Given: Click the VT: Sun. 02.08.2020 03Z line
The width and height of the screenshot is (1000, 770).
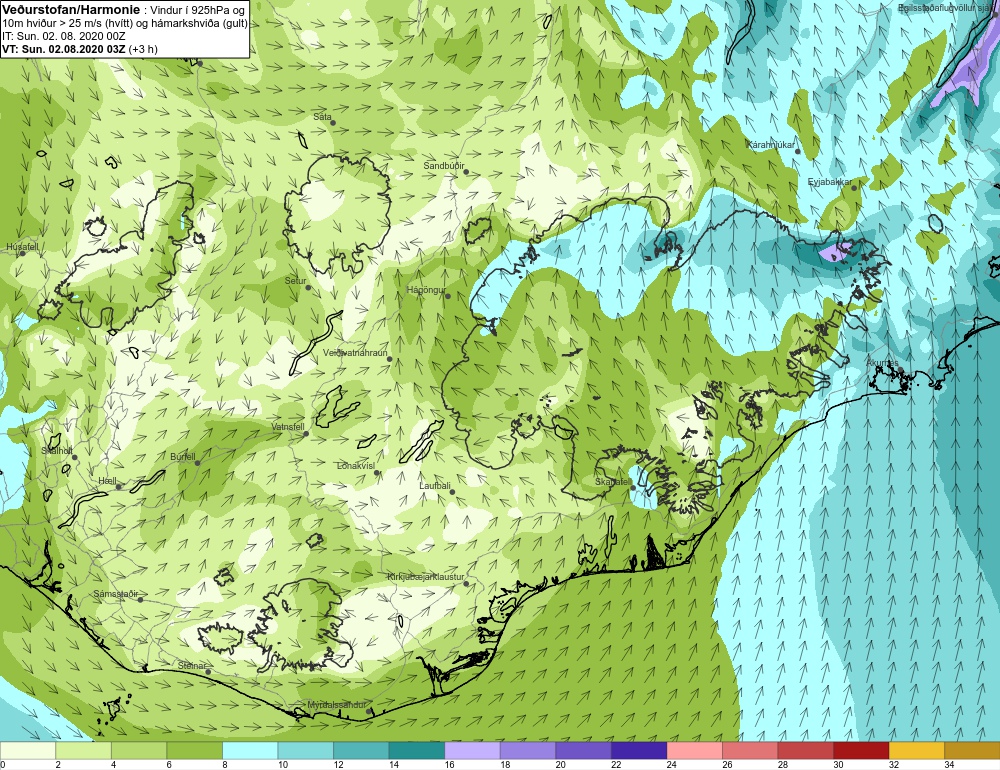Looking at the screenshot, I should tap(80, 49).
